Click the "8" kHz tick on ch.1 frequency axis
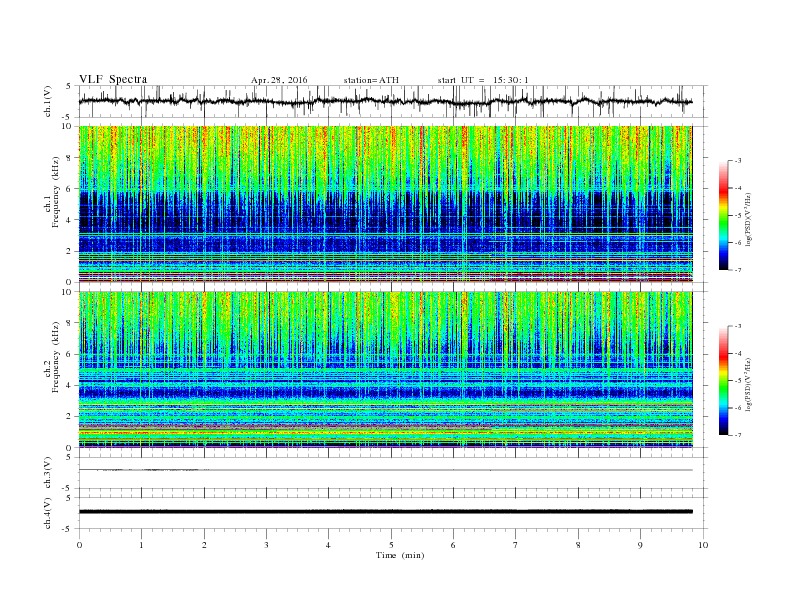 [70, 158]
